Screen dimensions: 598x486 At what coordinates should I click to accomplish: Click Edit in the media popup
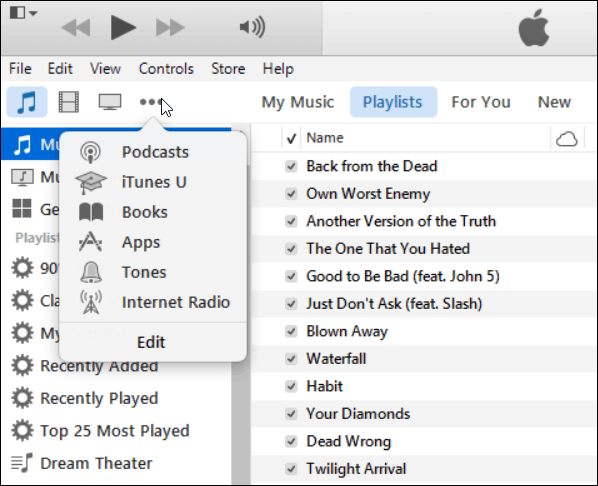(151, 342)
